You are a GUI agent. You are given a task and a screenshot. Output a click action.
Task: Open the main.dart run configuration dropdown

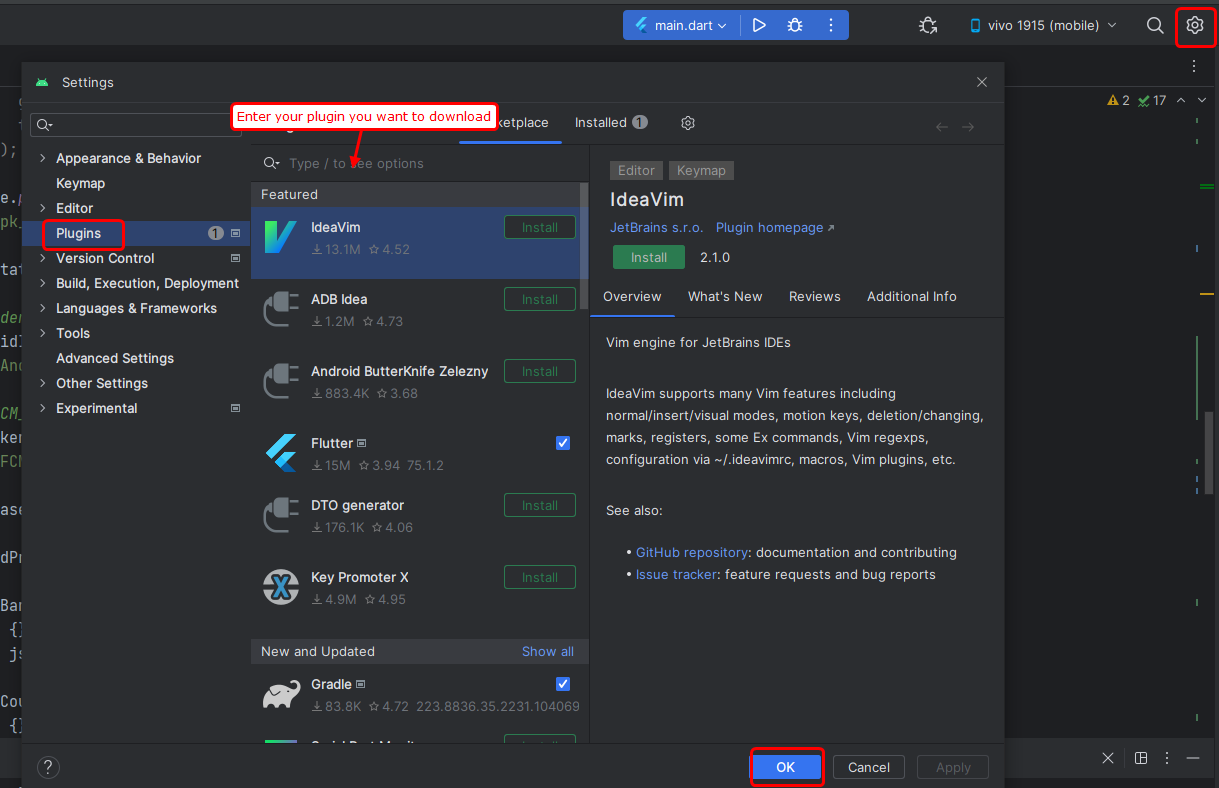point(681,25)
